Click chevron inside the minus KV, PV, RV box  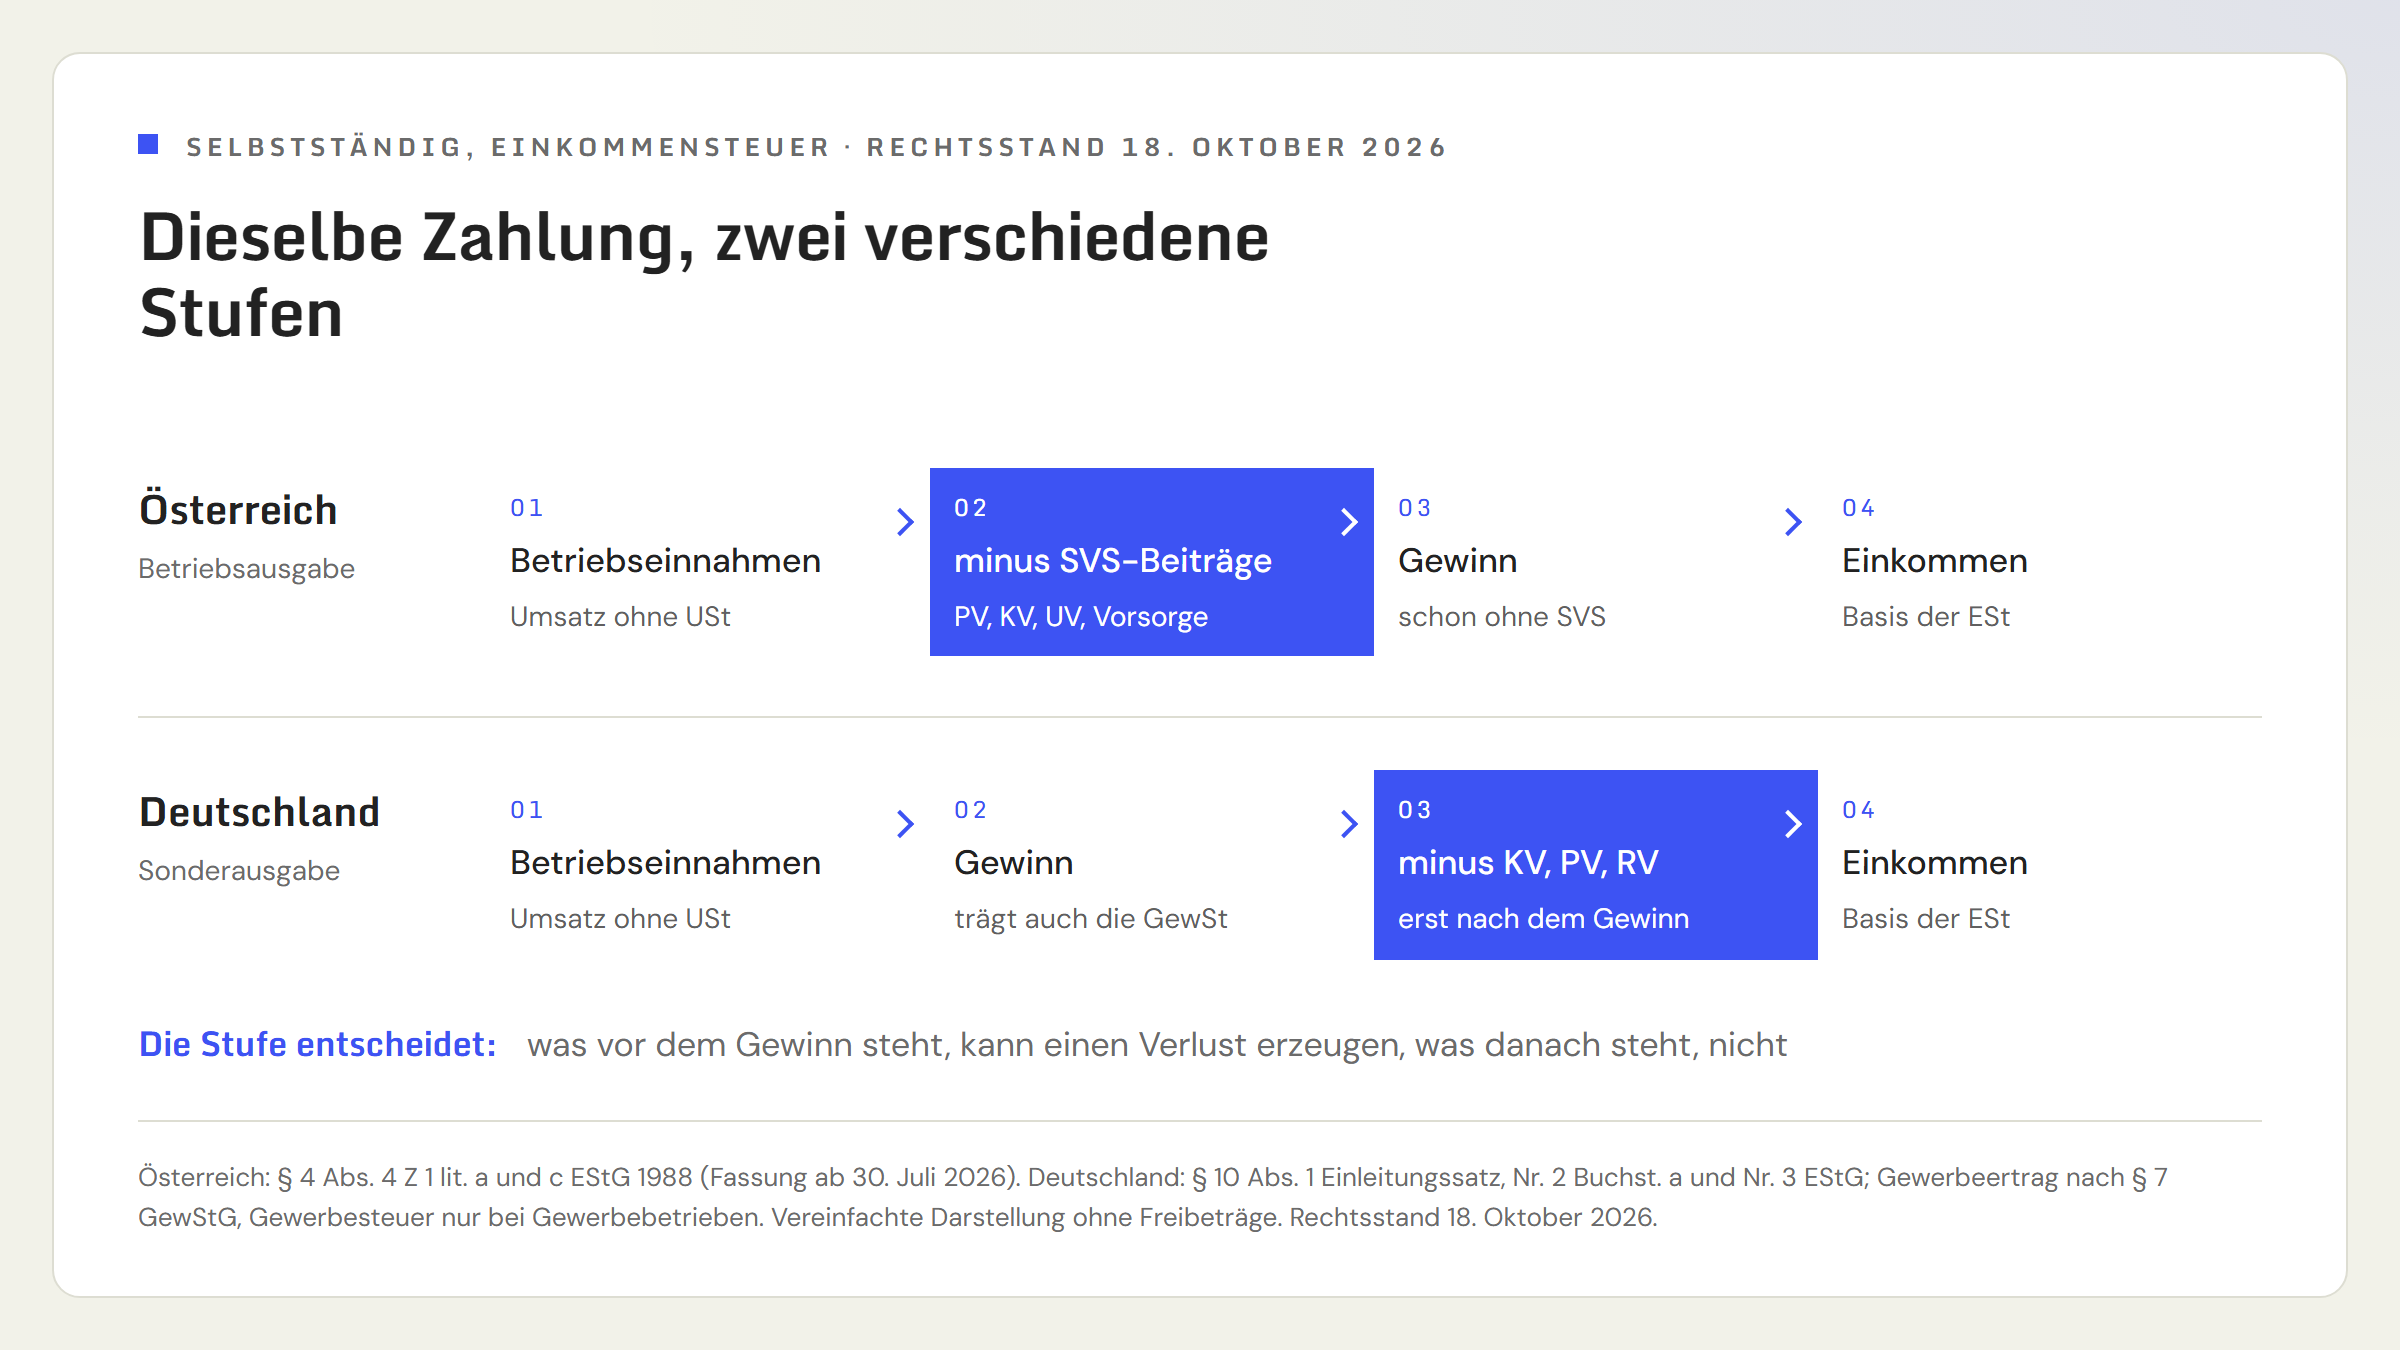[1793, 824]
